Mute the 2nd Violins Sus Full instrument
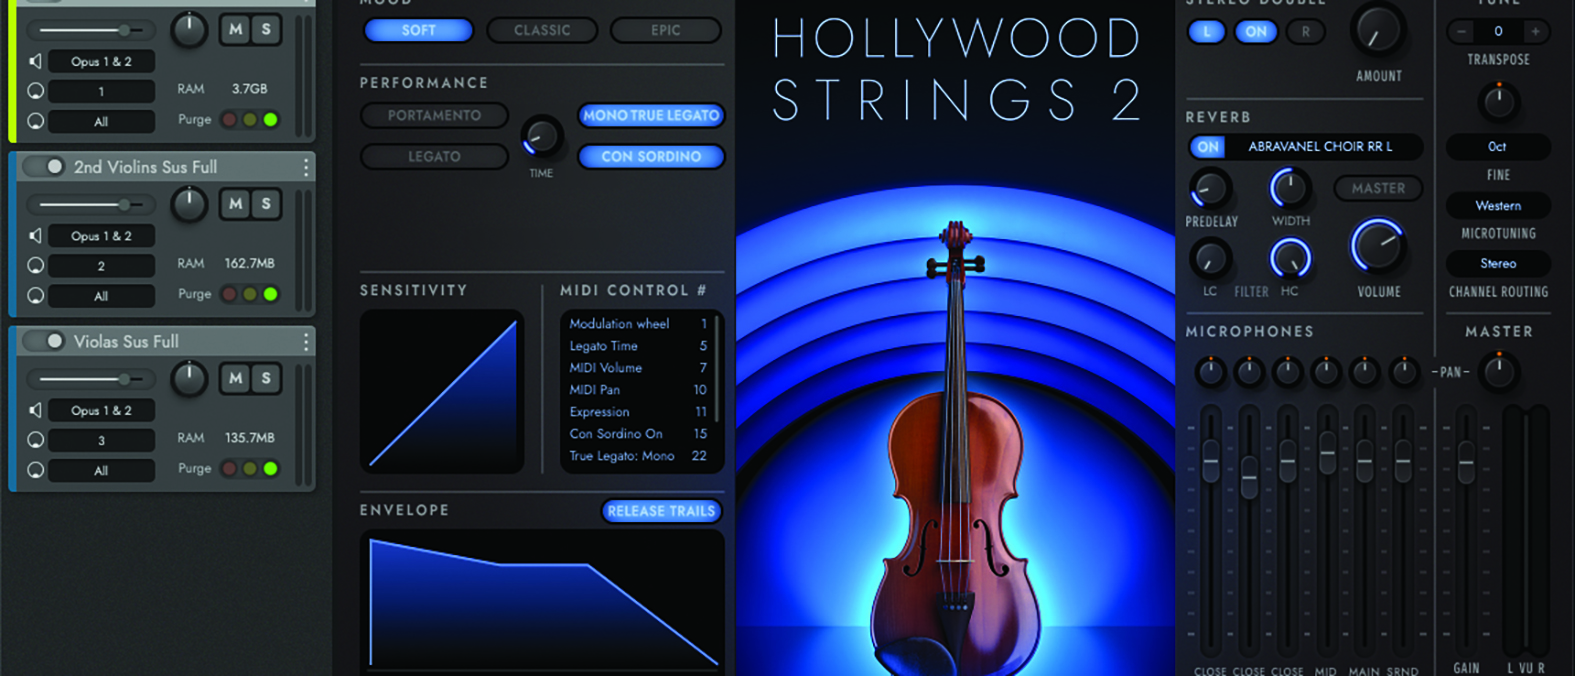 point(235,204)
